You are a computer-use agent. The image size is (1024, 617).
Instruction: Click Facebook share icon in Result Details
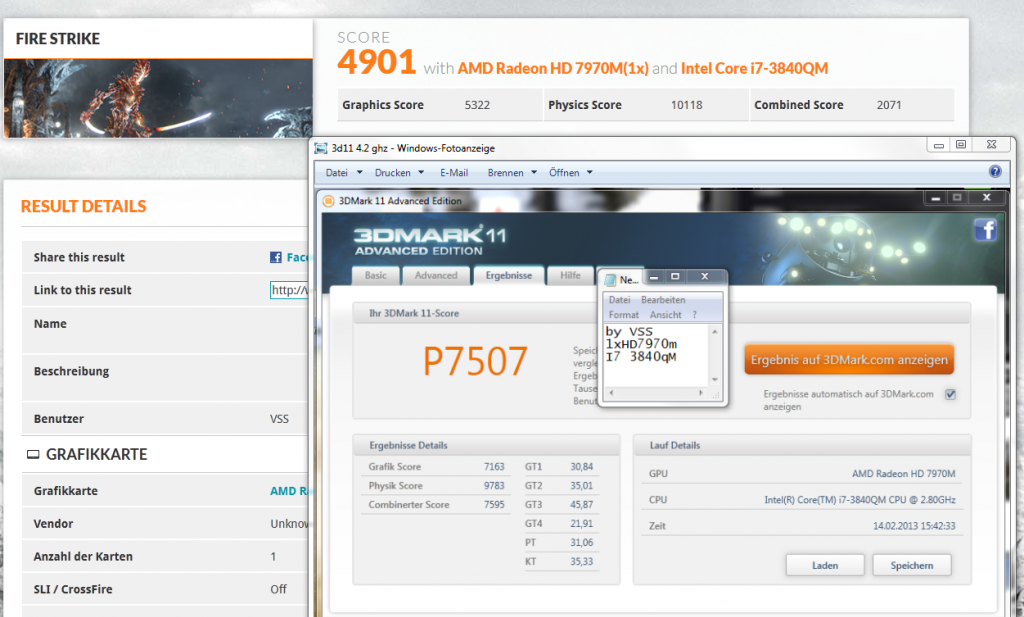point(276,257)
